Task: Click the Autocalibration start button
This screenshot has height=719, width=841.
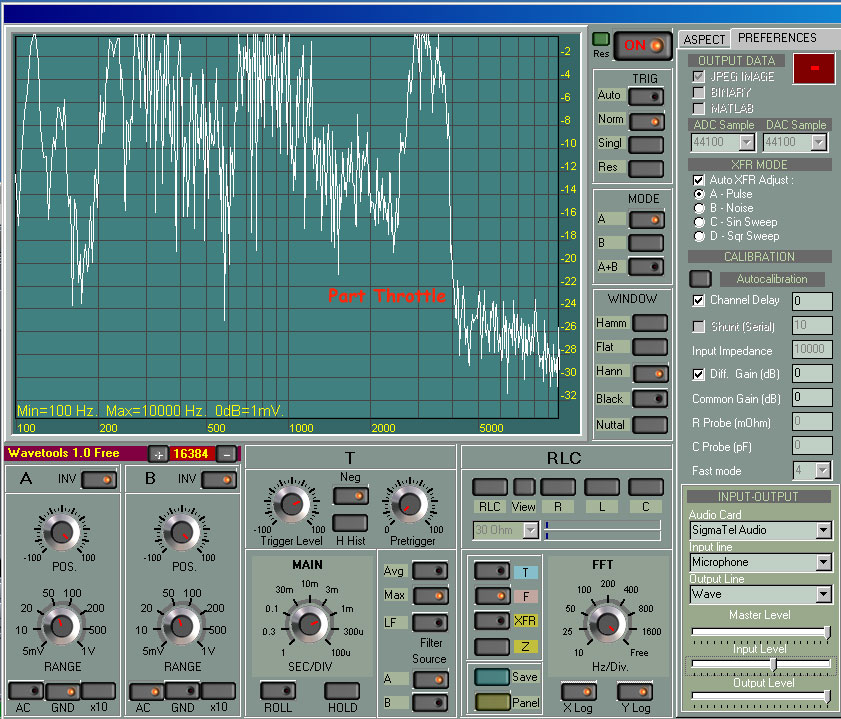Action: (701, 279)
